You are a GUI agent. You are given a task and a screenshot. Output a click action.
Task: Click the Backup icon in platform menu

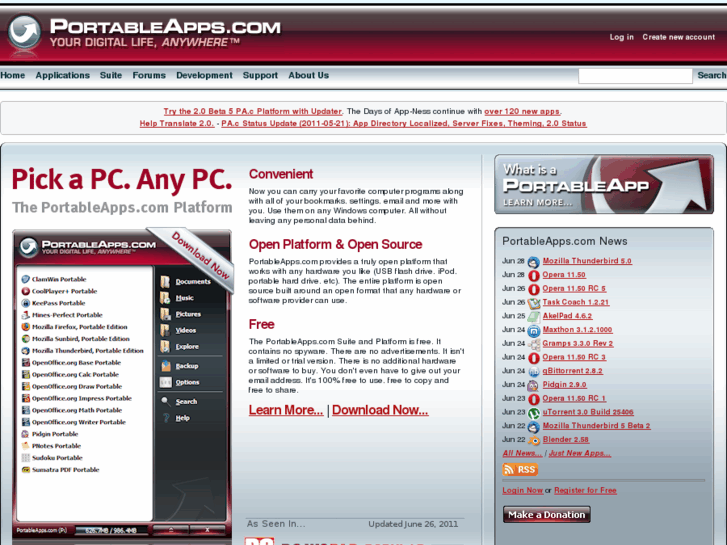[x=166, y=366]
